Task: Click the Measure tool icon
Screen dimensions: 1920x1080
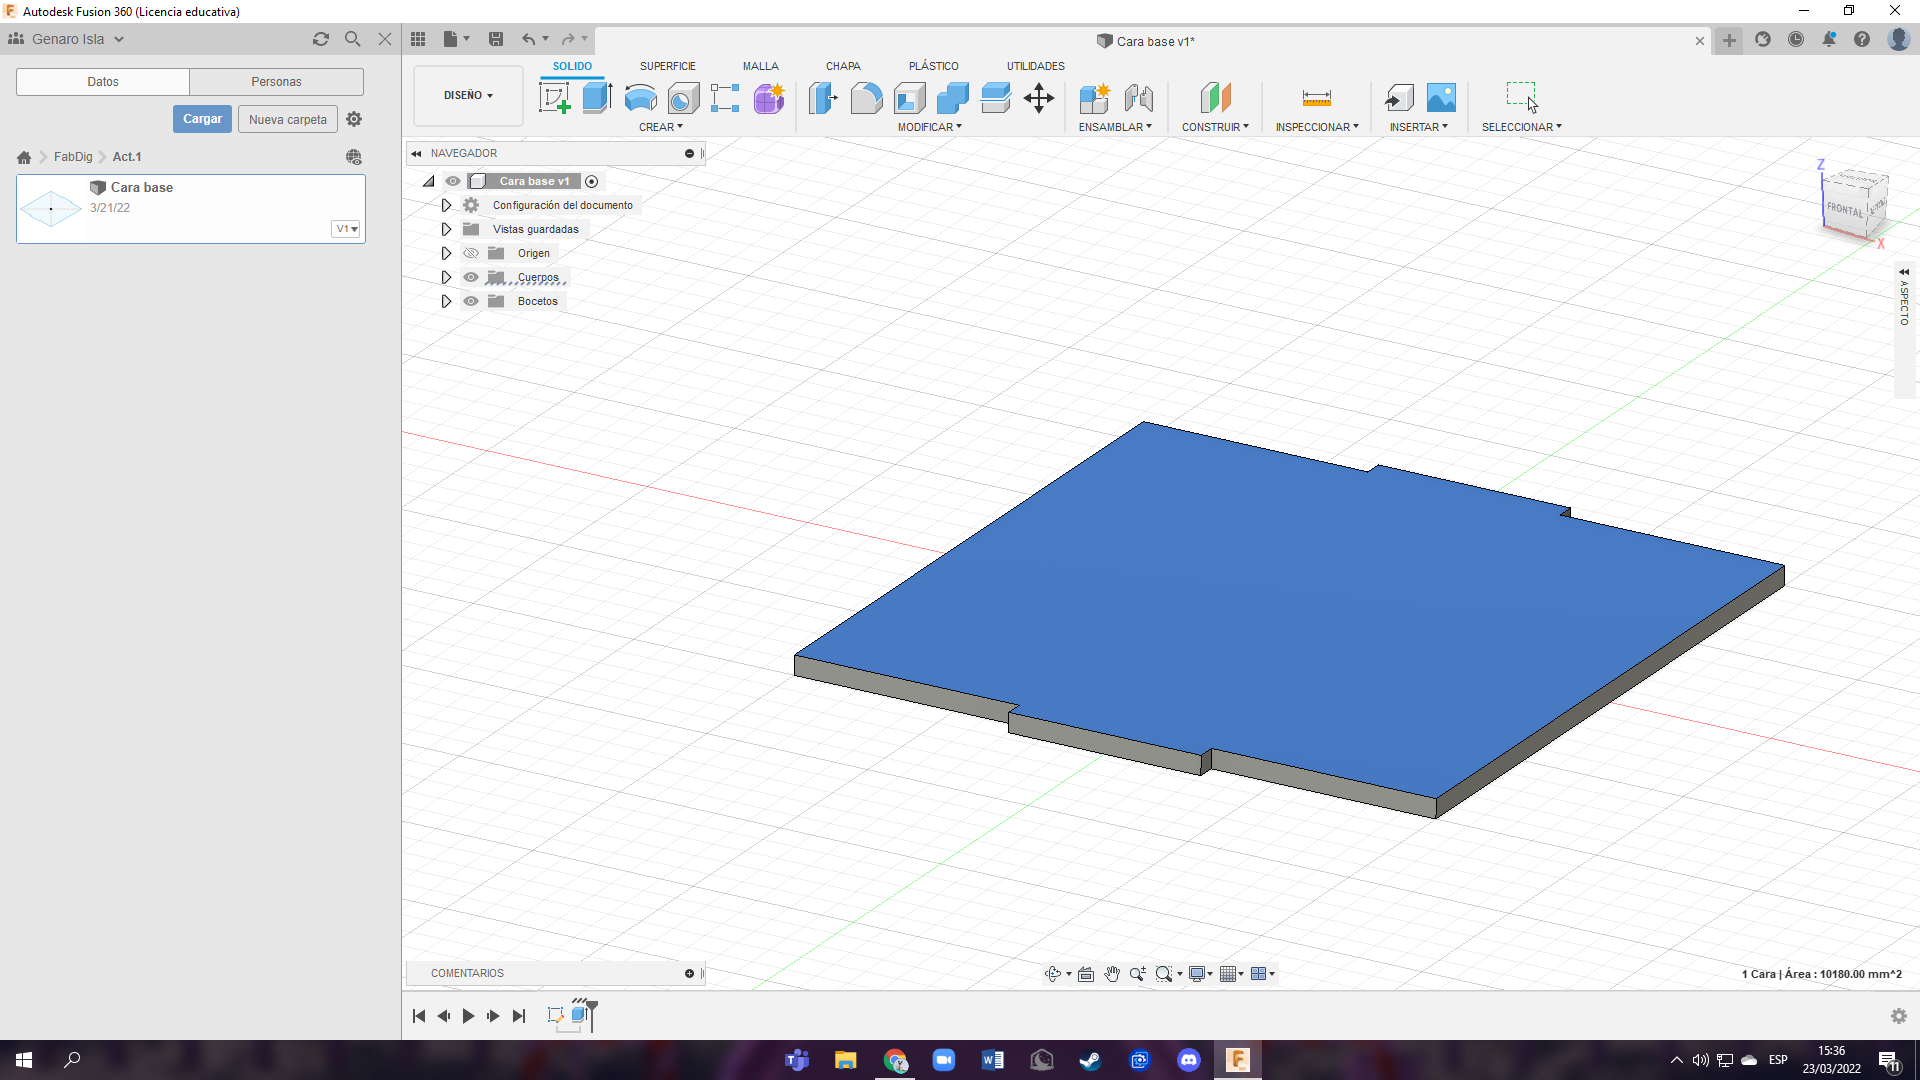Action: 1316,98
